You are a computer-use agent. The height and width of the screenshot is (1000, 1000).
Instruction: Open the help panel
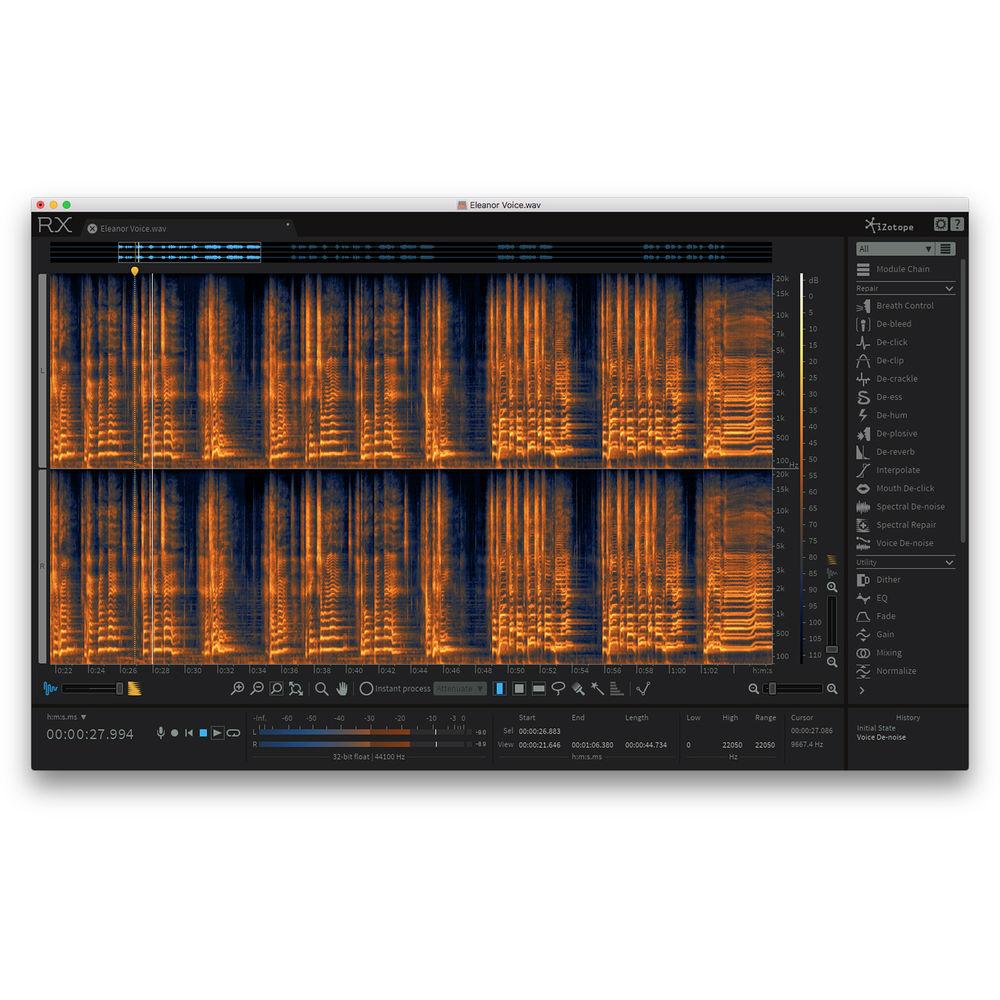956,226
